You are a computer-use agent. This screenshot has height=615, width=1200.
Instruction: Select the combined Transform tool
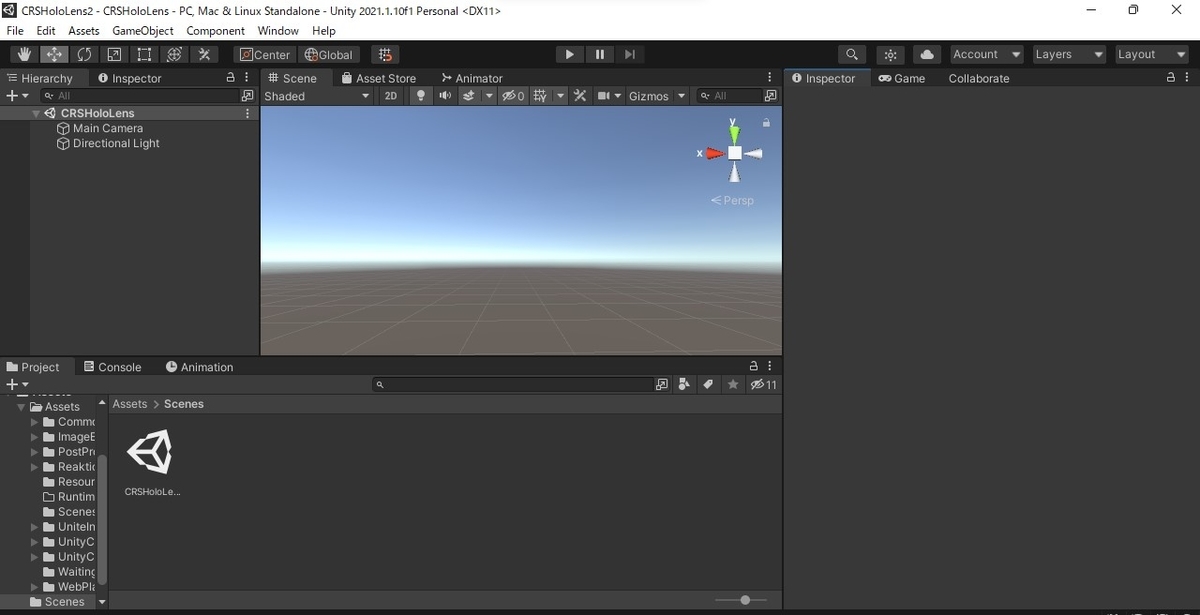(174, 54)
